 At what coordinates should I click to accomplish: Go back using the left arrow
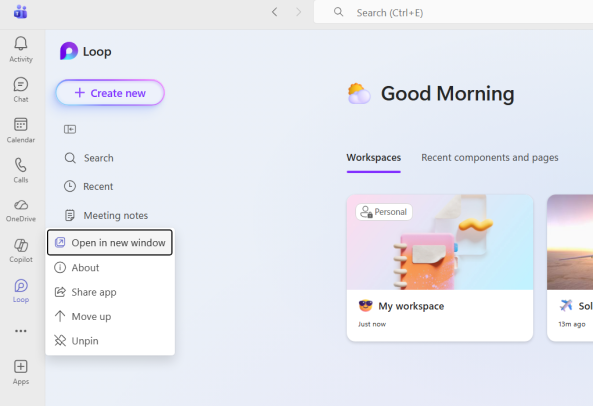point(275,12)
